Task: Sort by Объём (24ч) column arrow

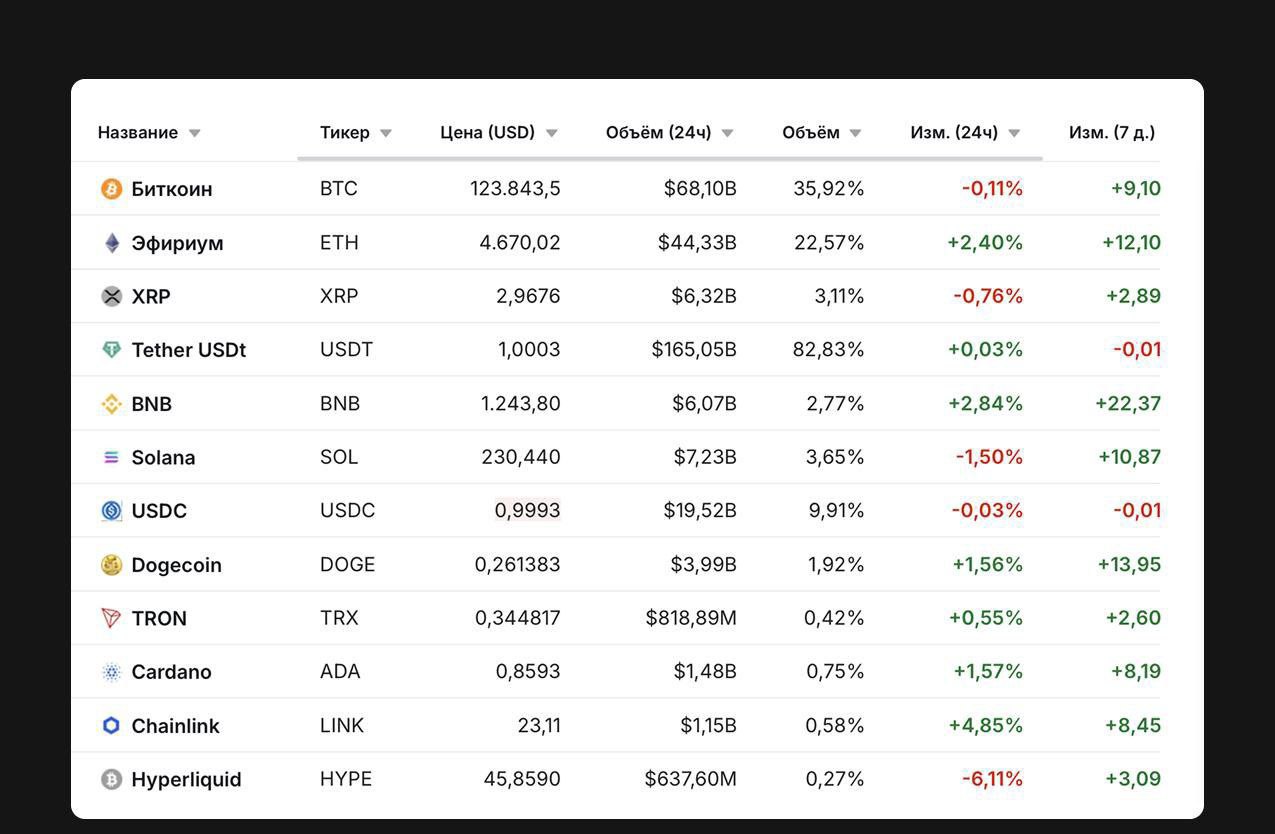Action: (727, 133)
